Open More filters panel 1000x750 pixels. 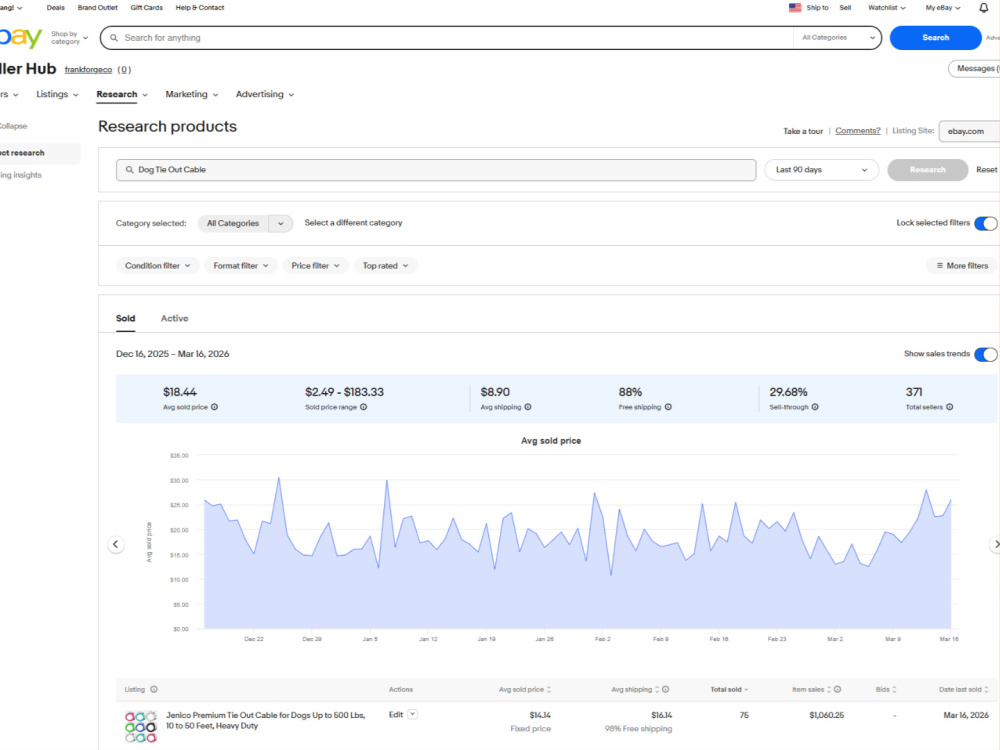tap(962, 265)
